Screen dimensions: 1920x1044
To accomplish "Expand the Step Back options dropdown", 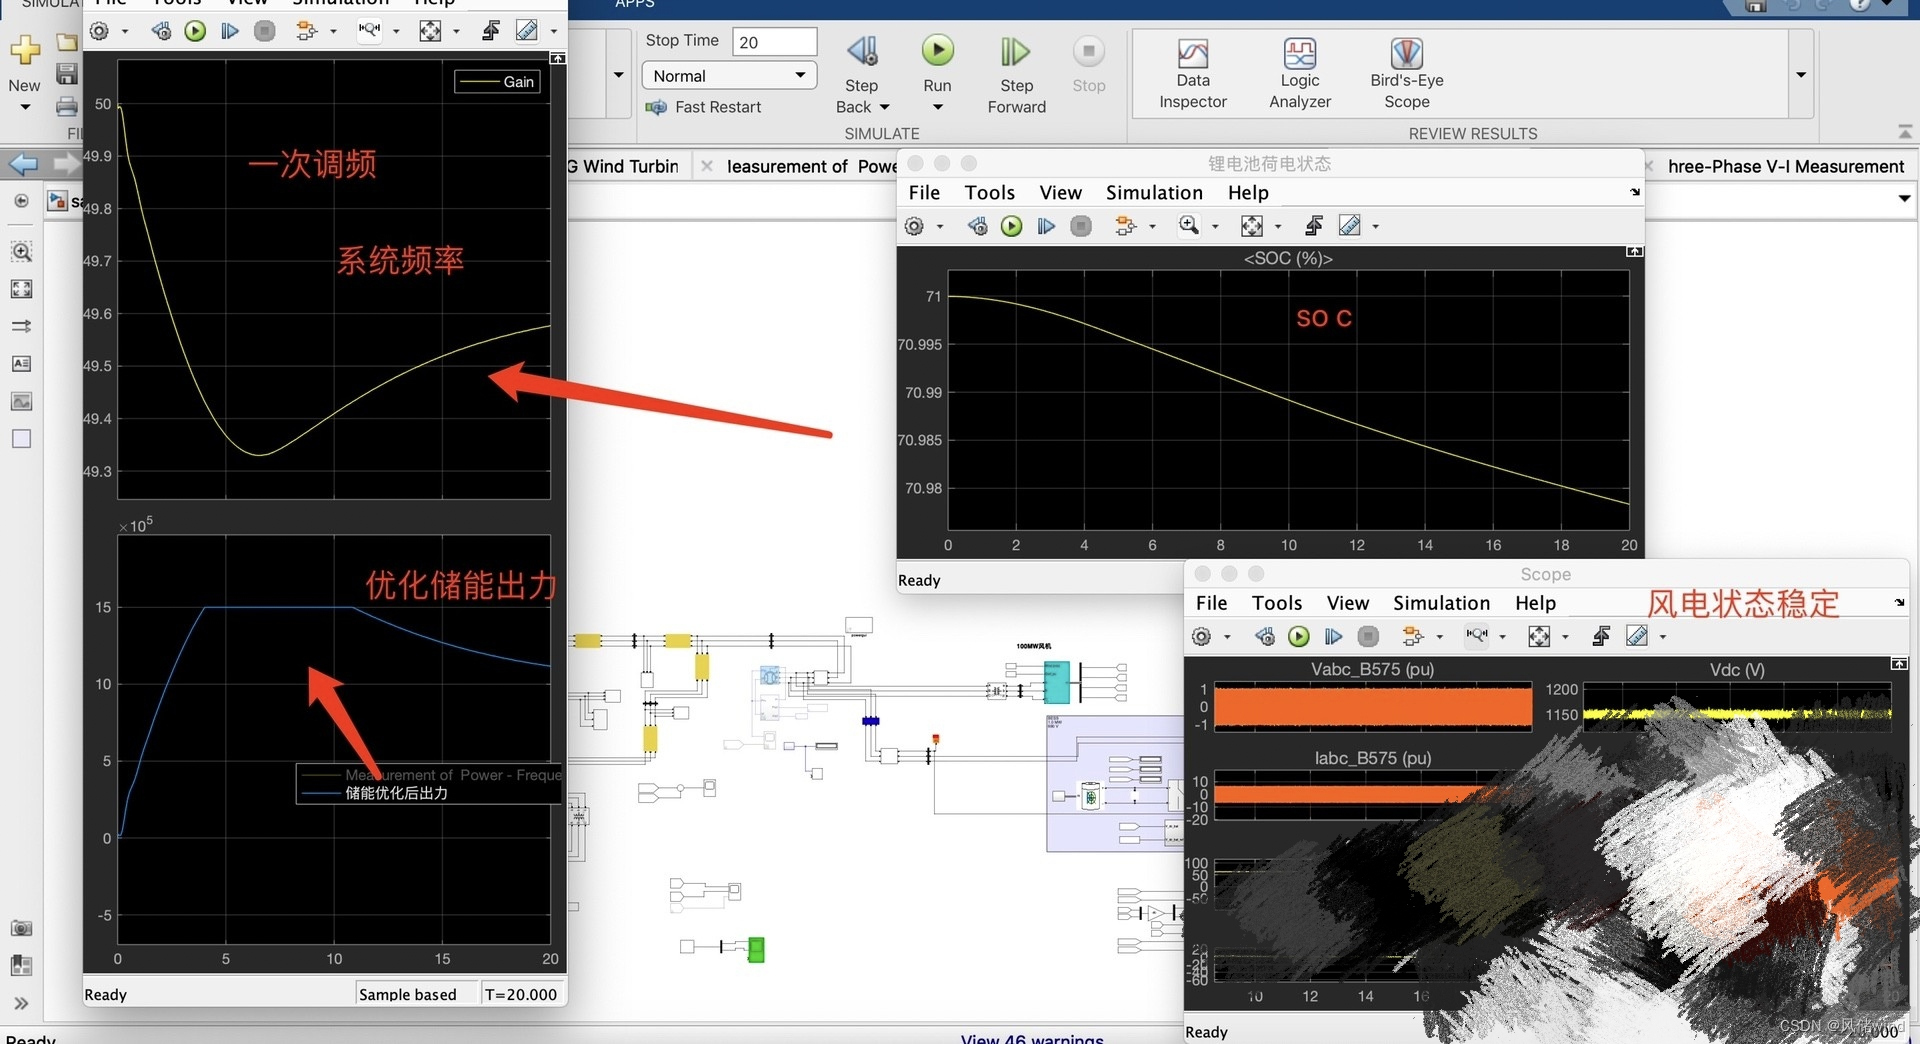I will [884, 107].
